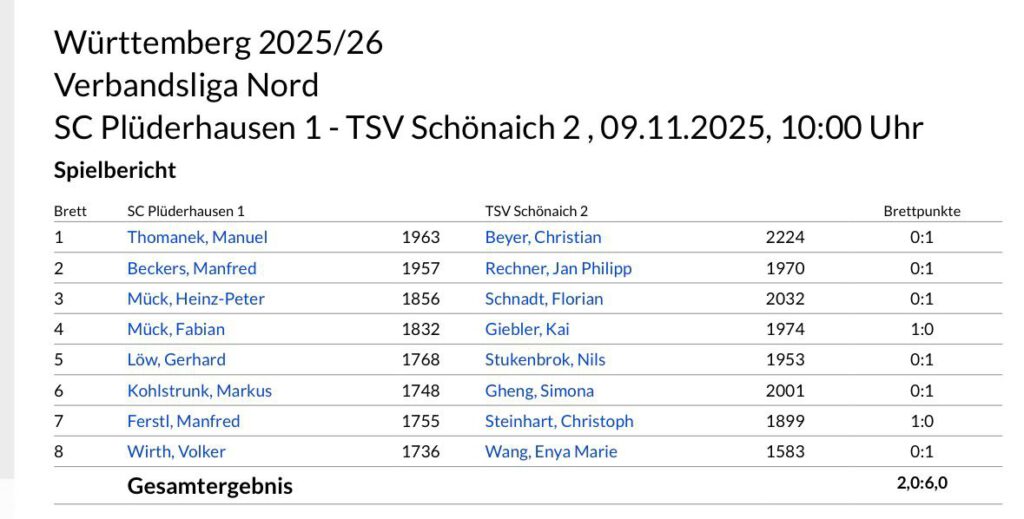Open Stukenbrok, Nils player link

tap(545, 360)
